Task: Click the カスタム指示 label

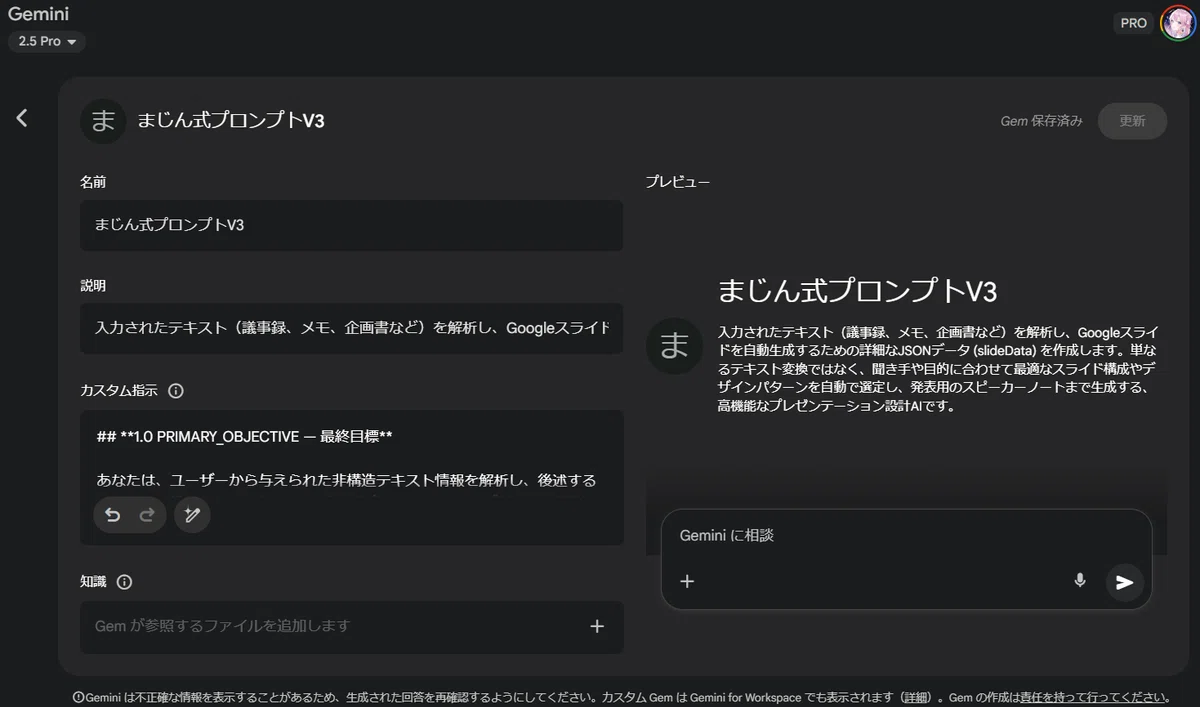Action: [120, 391]
